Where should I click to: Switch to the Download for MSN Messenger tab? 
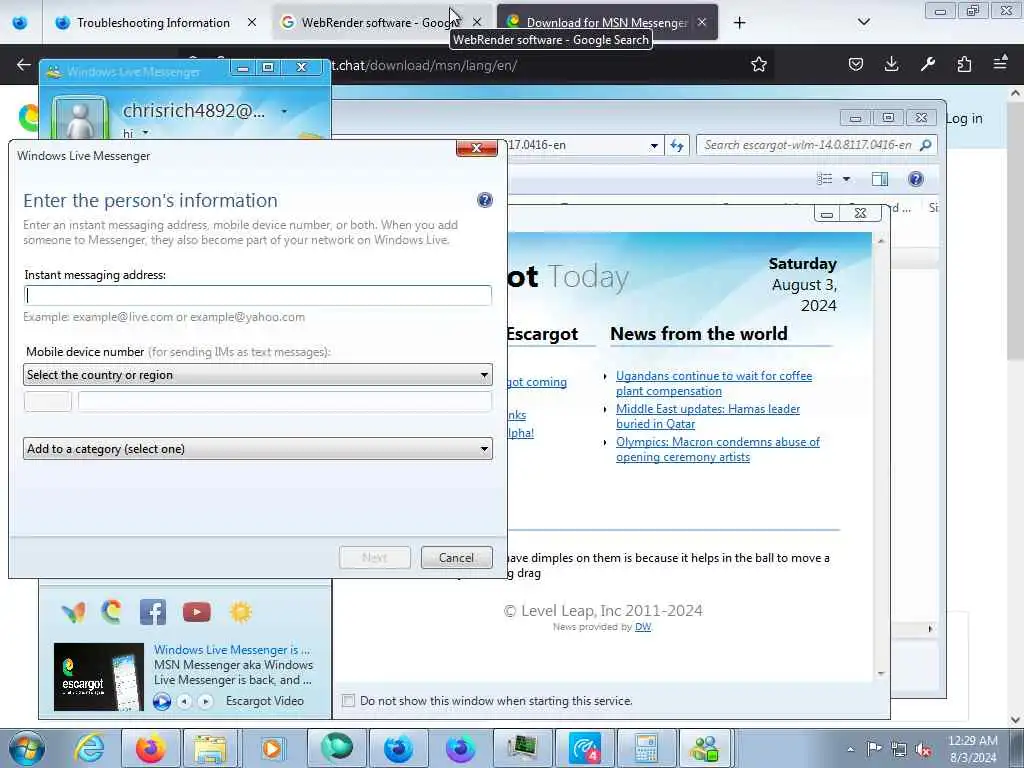[607, 23]
